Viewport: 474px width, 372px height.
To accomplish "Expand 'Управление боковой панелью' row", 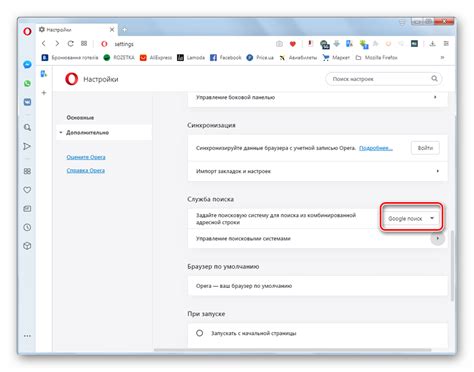I will [317, 97].
